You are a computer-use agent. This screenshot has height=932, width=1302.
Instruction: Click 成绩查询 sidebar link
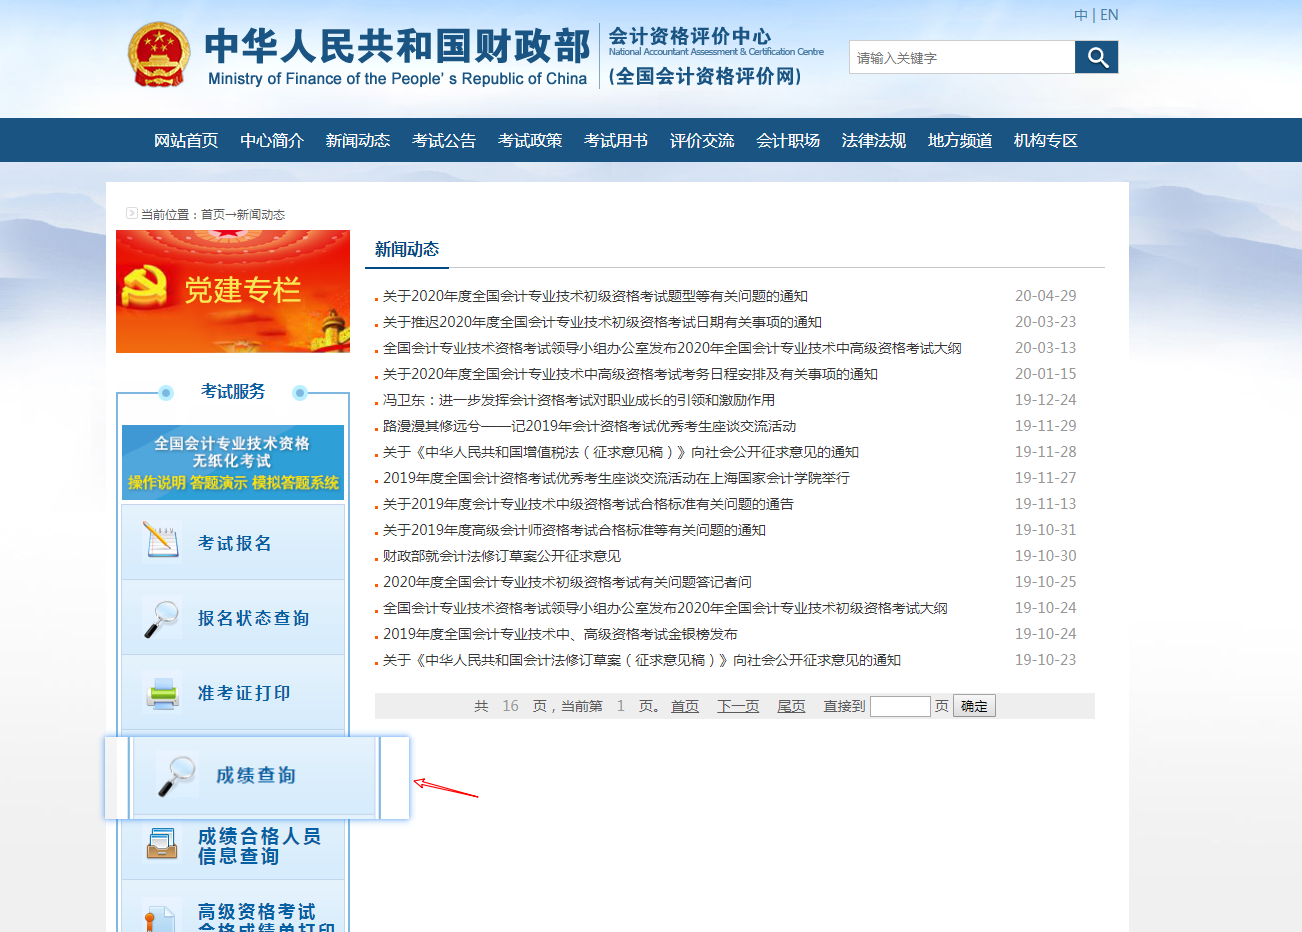256,775
